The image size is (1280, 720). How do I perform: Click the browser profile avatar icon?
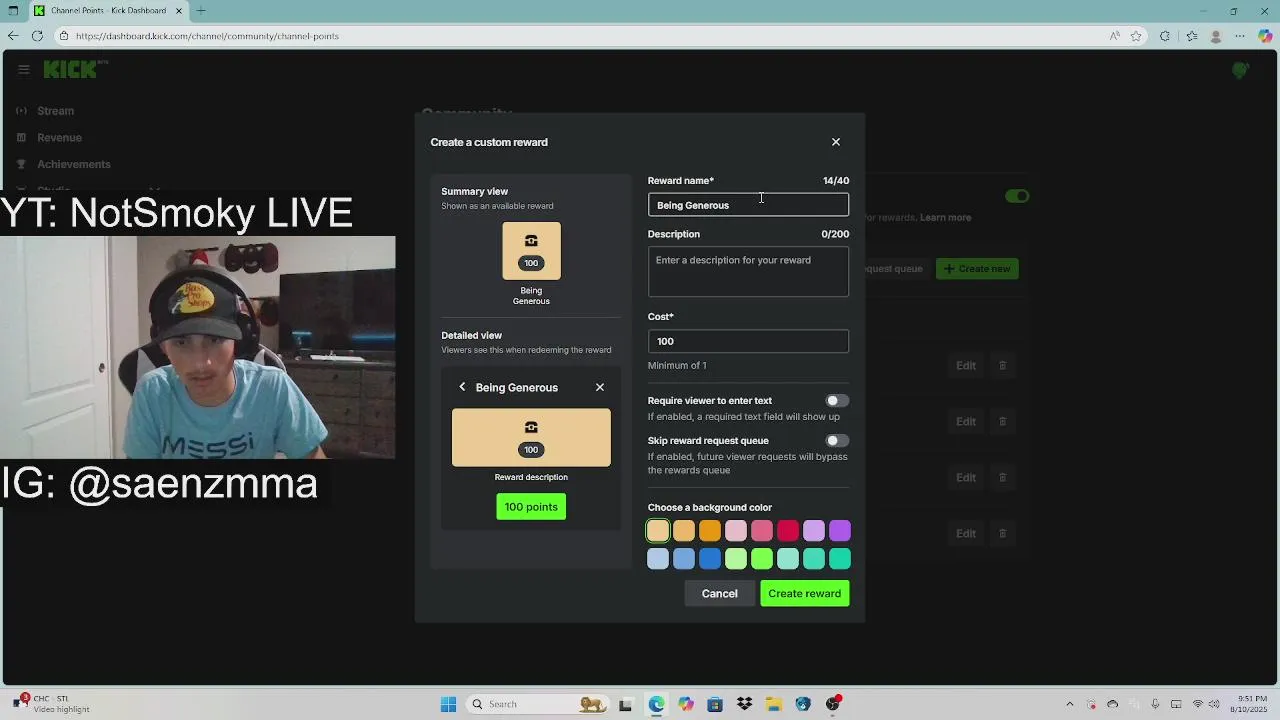pos(1216,36)
